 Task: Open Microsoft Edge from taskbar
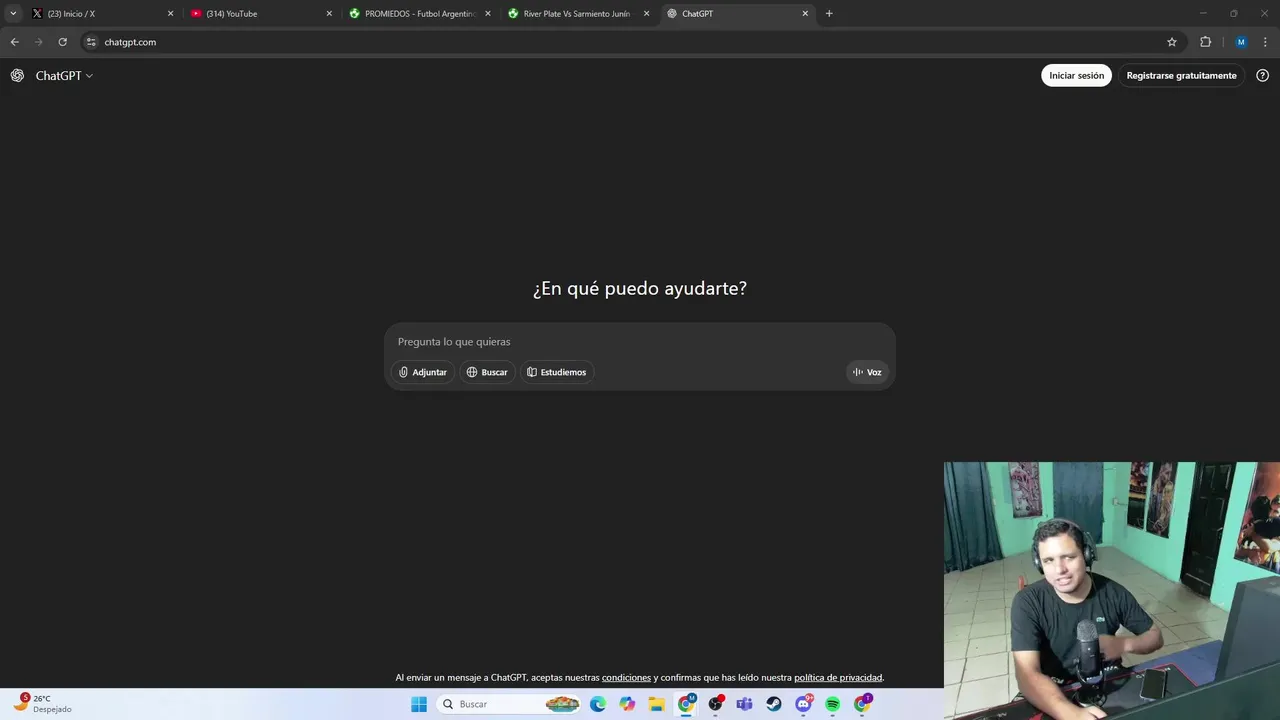[x=598, y=704]
